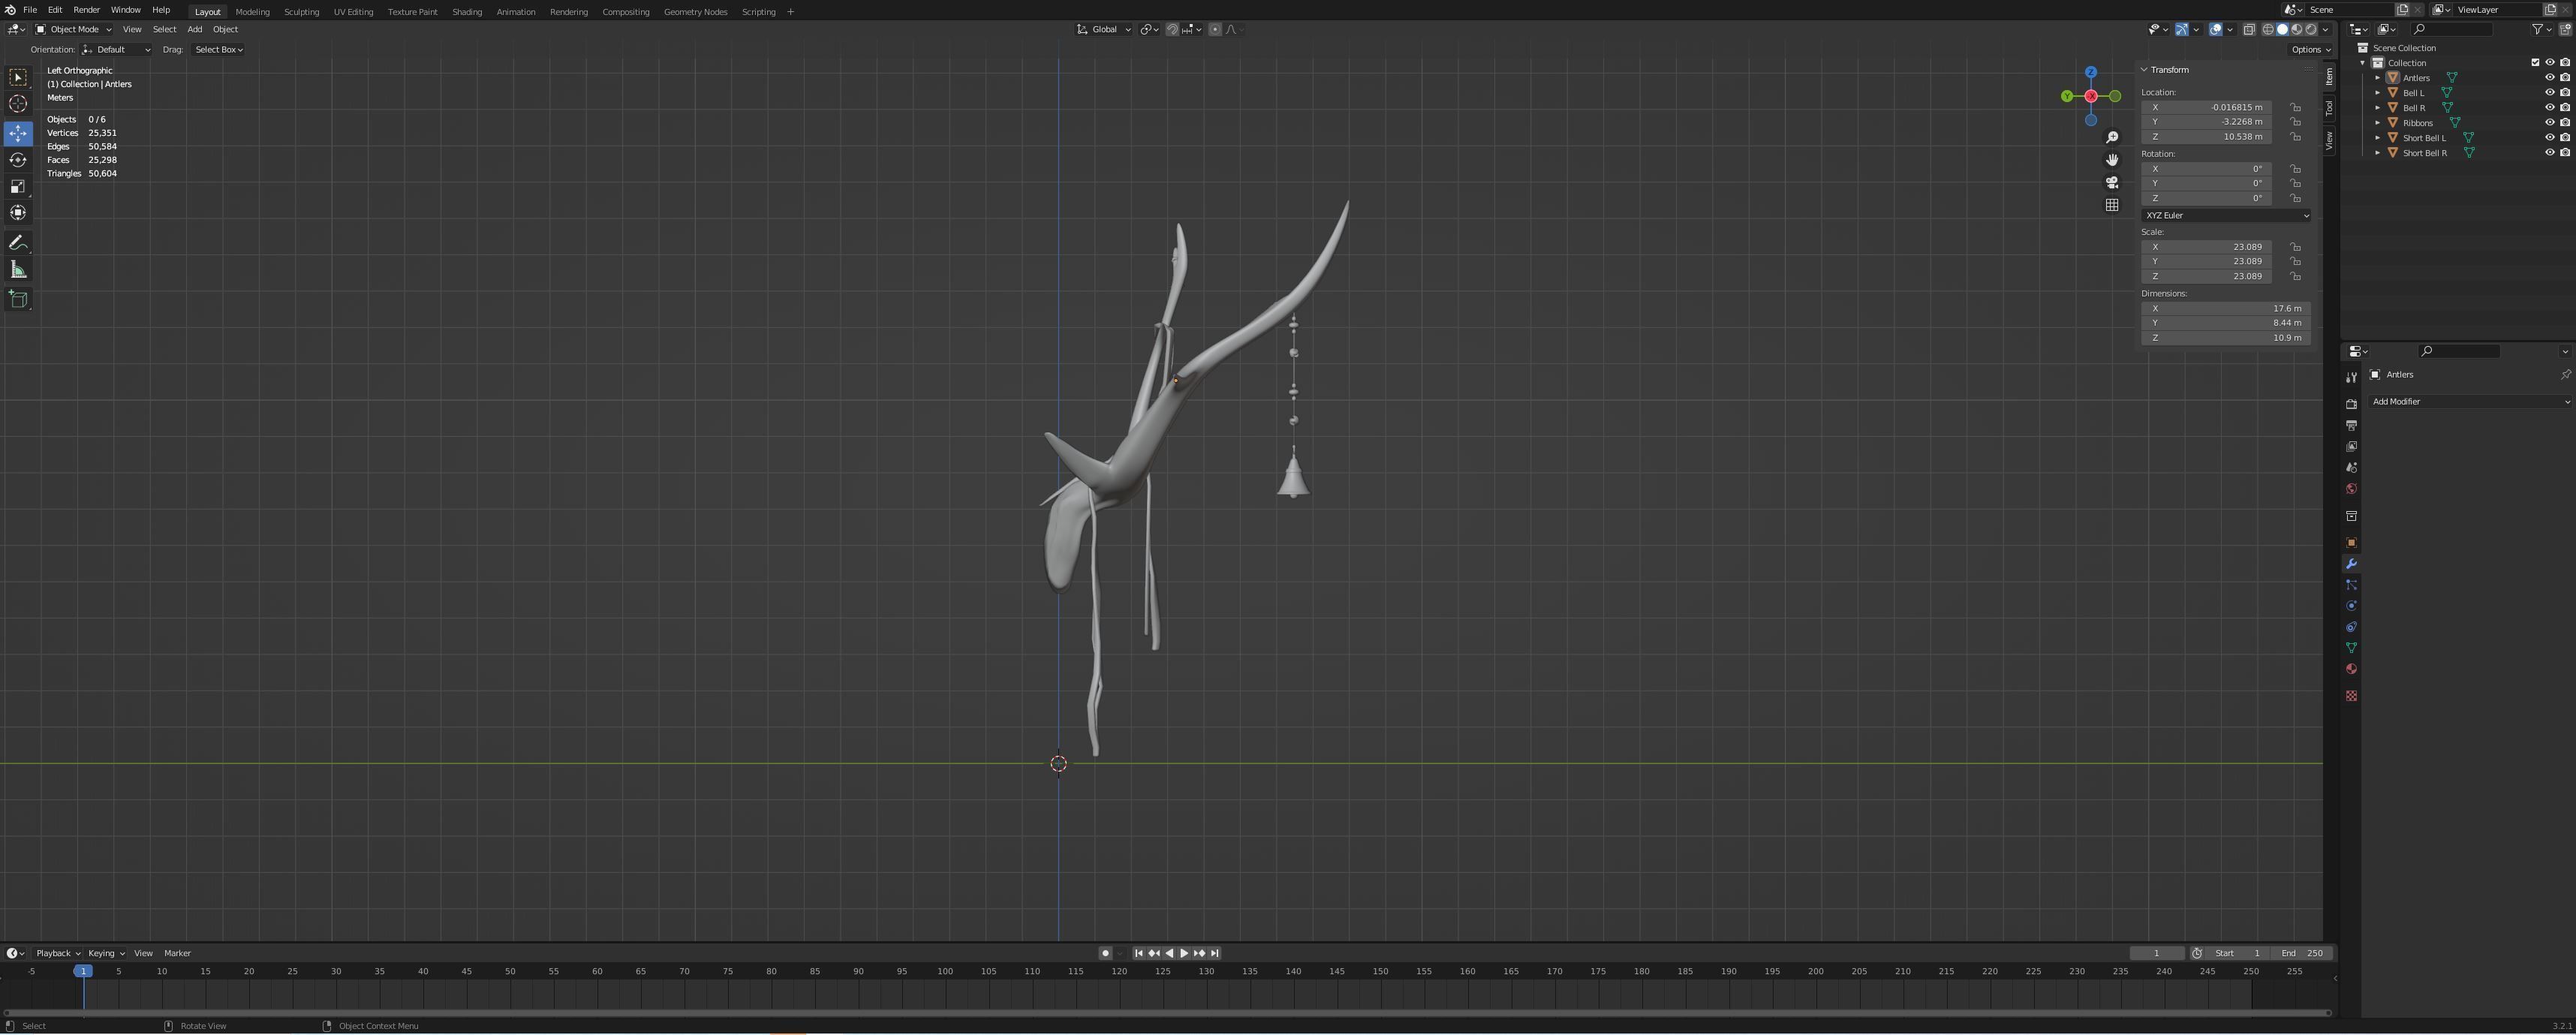Open the Global transform orientation dropdown
This screenshot has height=1035, width=2576.
coord(1103,30)
